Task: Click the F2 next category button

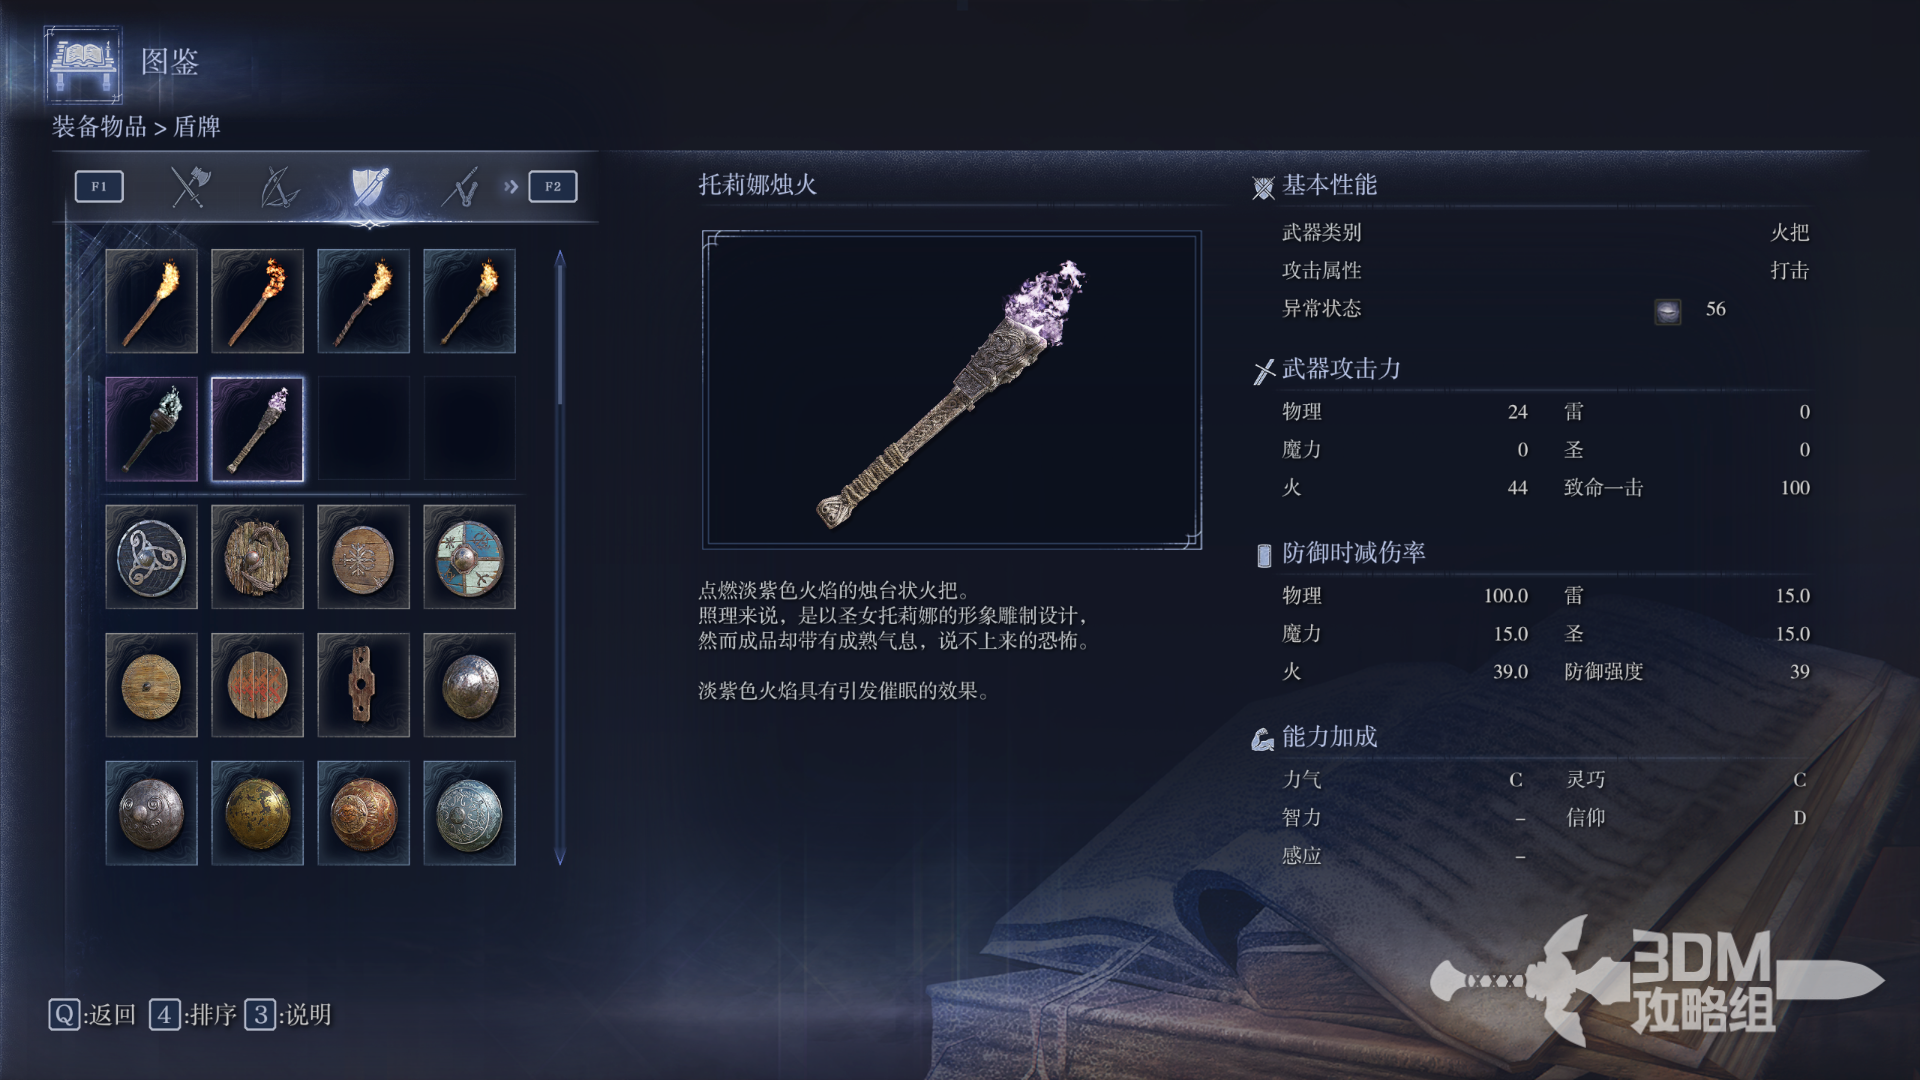Action: (x=553, y=187)
